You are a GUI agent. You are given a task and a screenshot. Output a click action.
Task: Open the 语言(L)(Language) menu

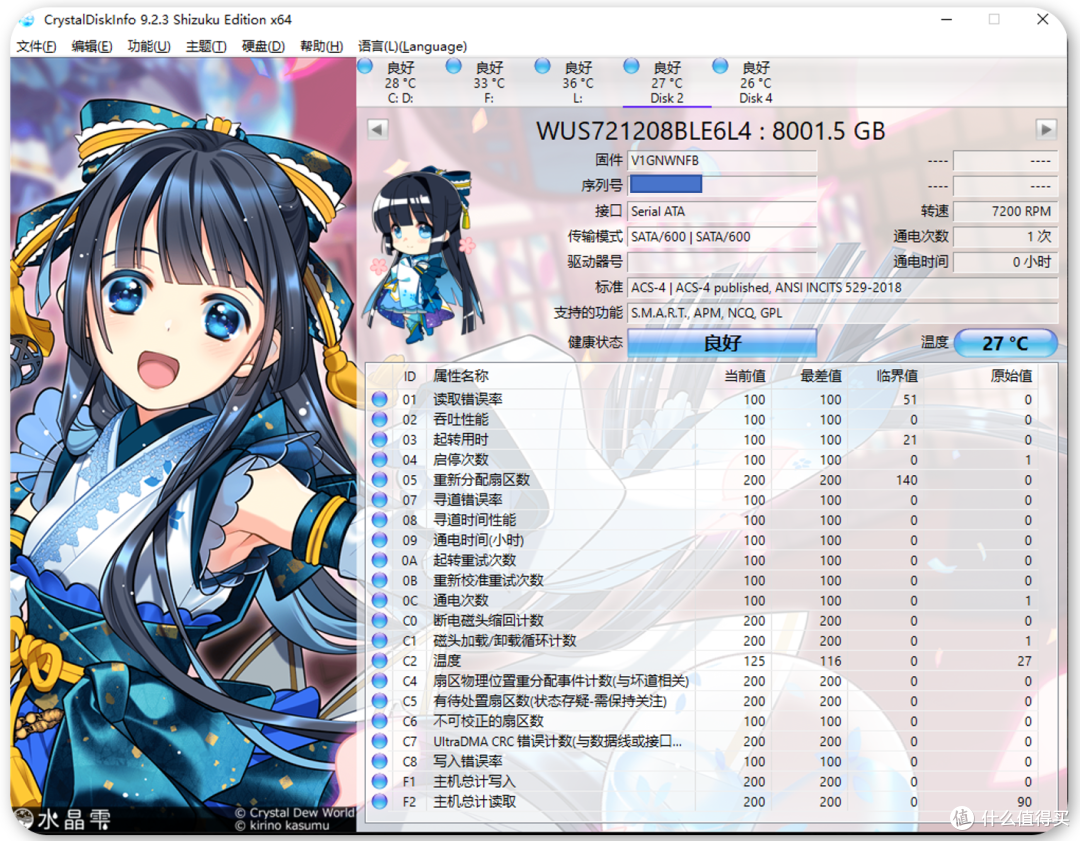(x=413, y=46)
